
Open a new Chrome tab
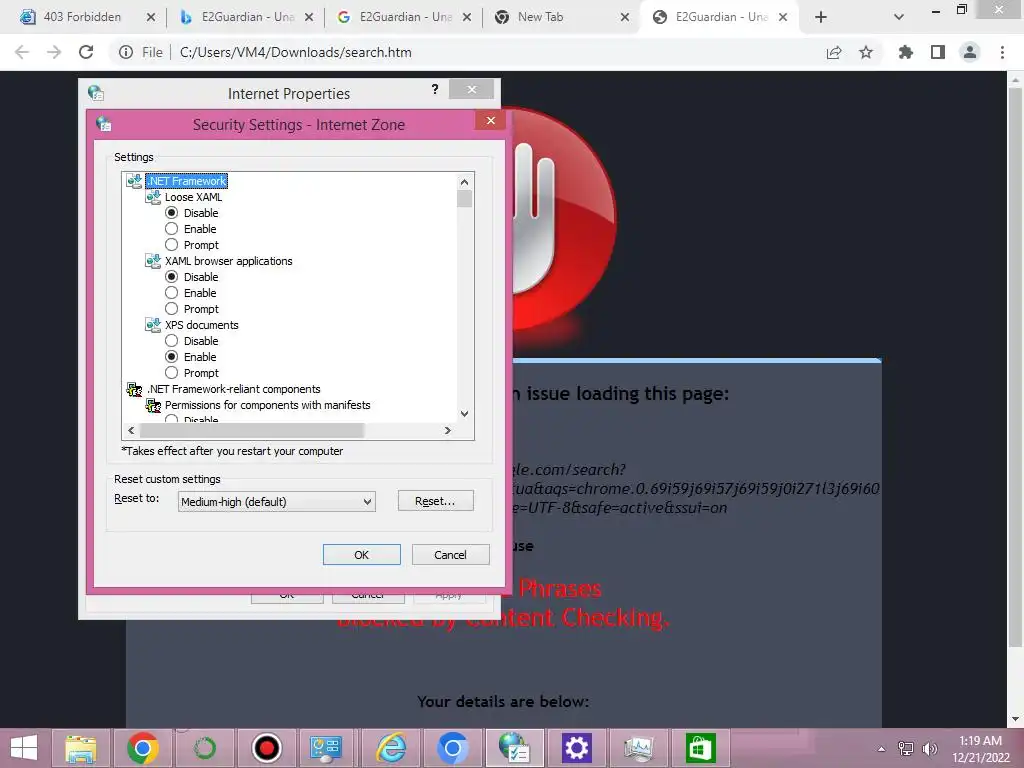pos(821,17)
